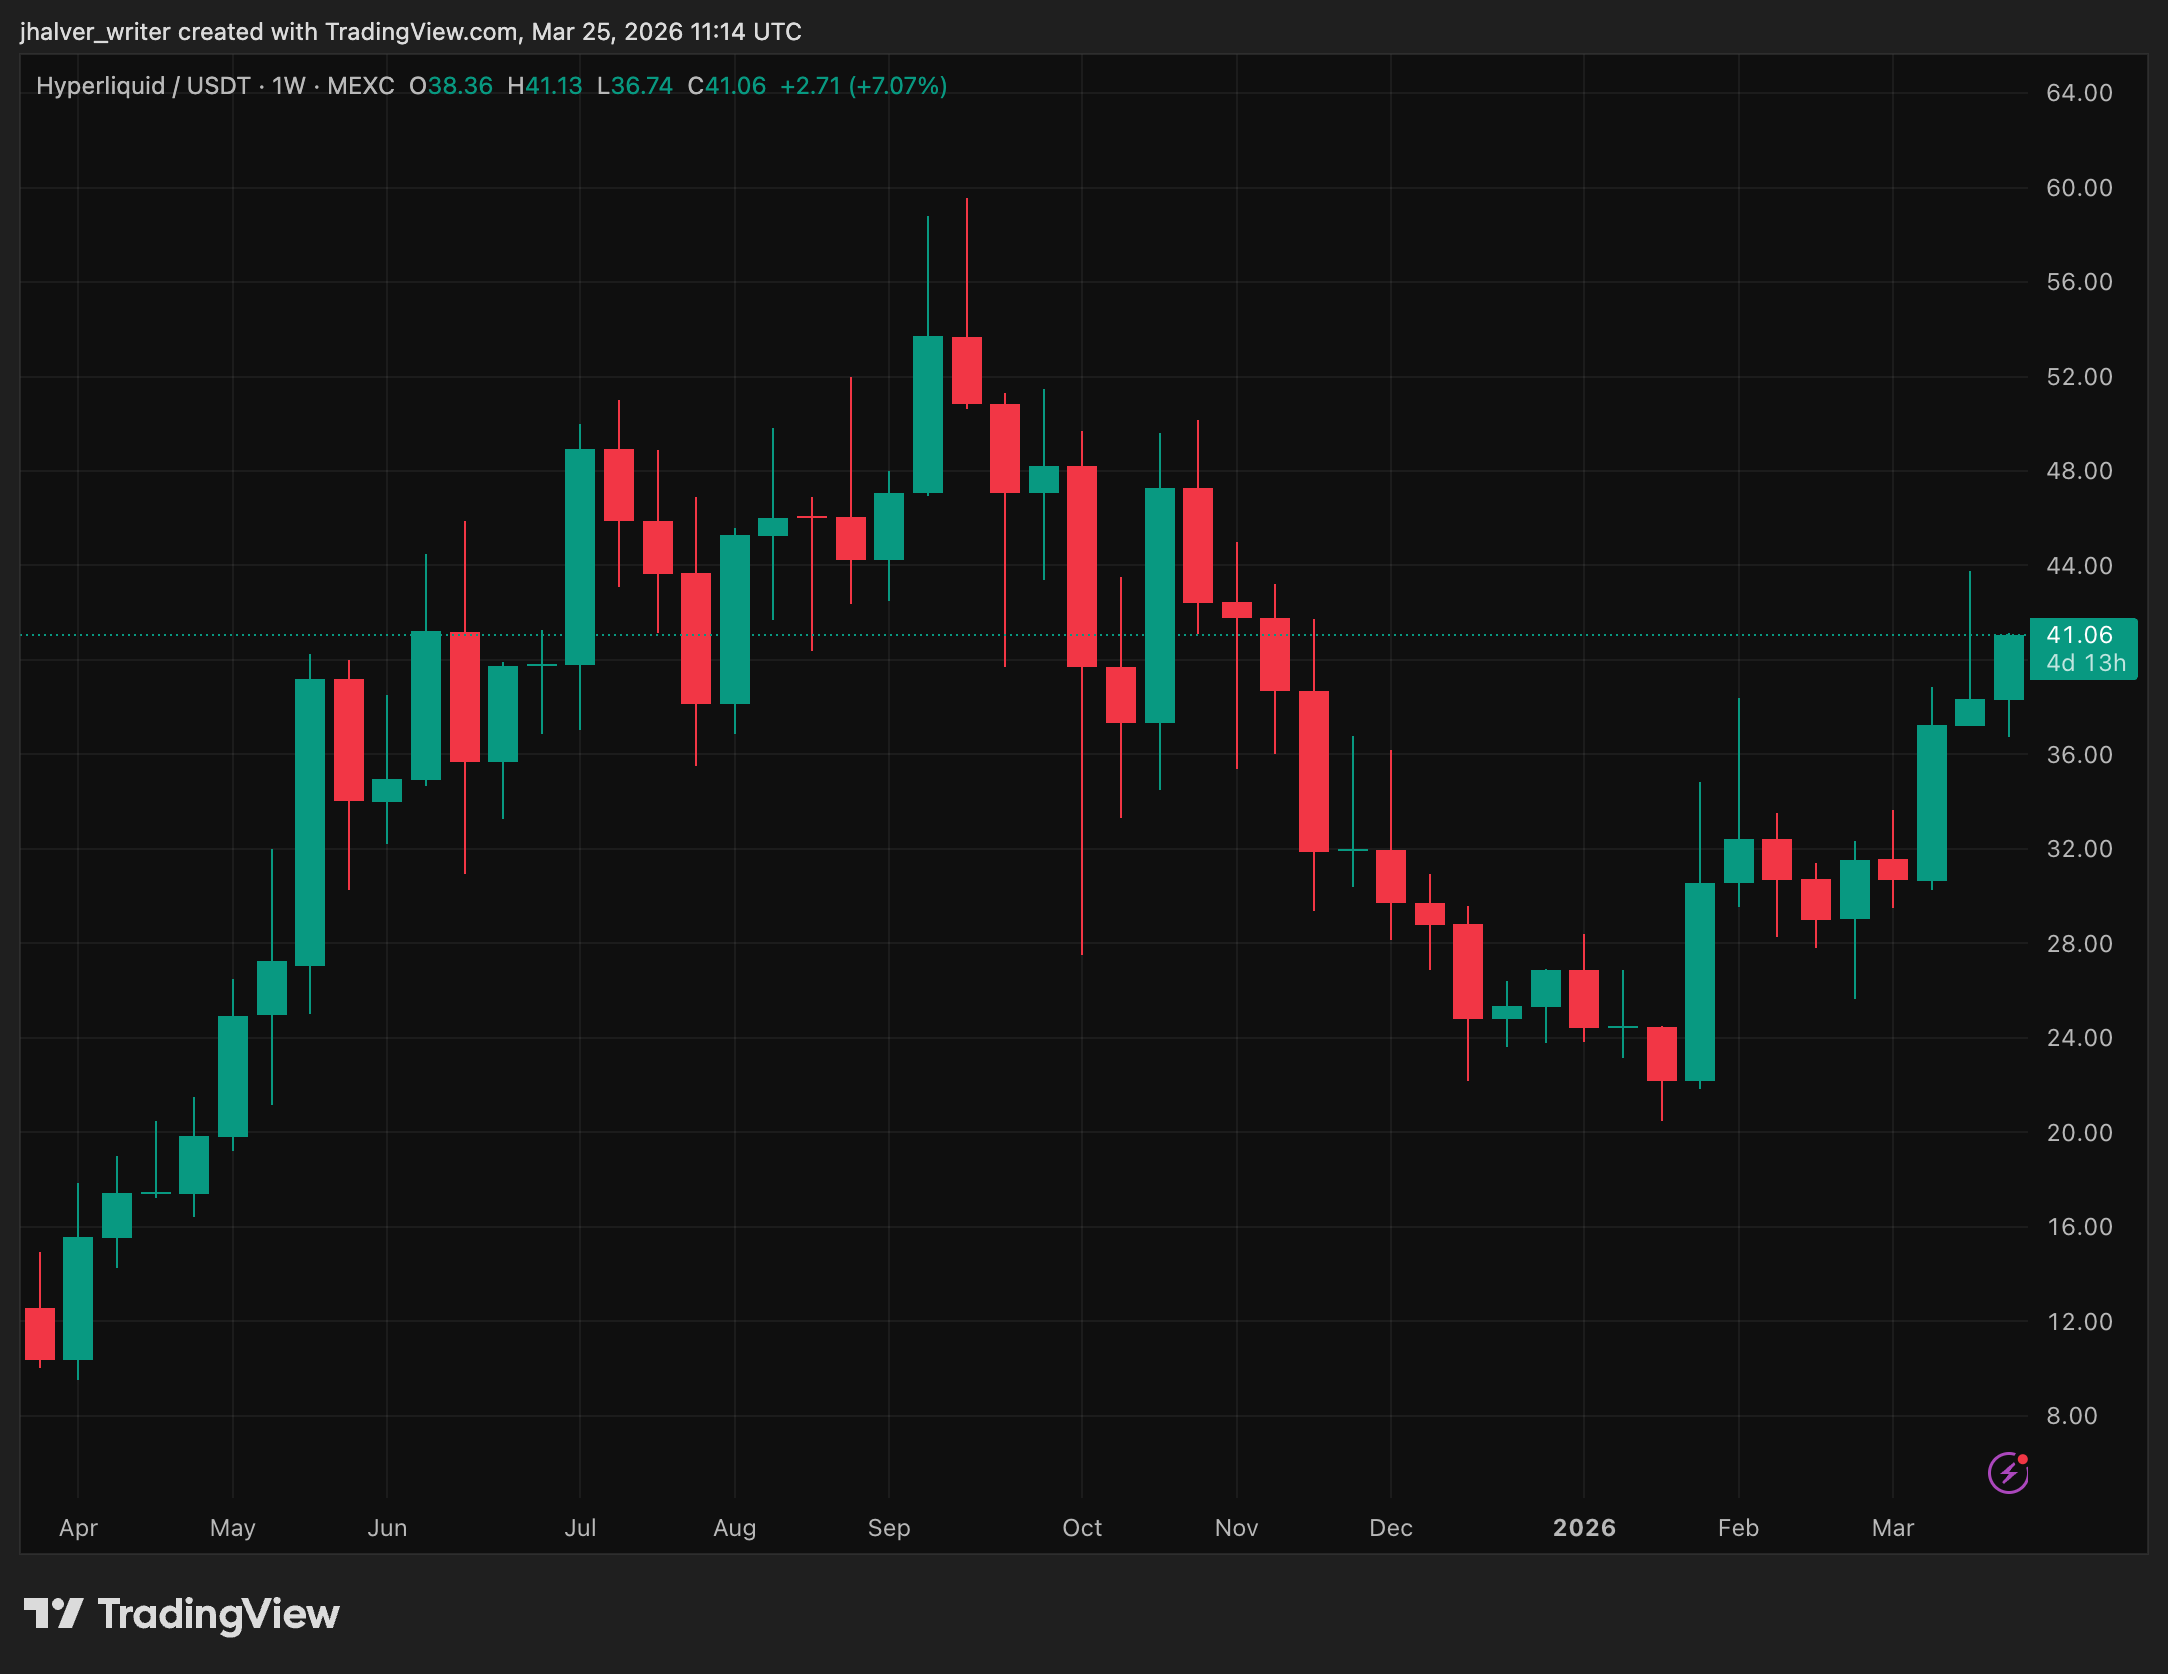2168x1674 pixels.
Task: Click the Hyperliquid / USDT symbol title
Action: tap(143, 86)
